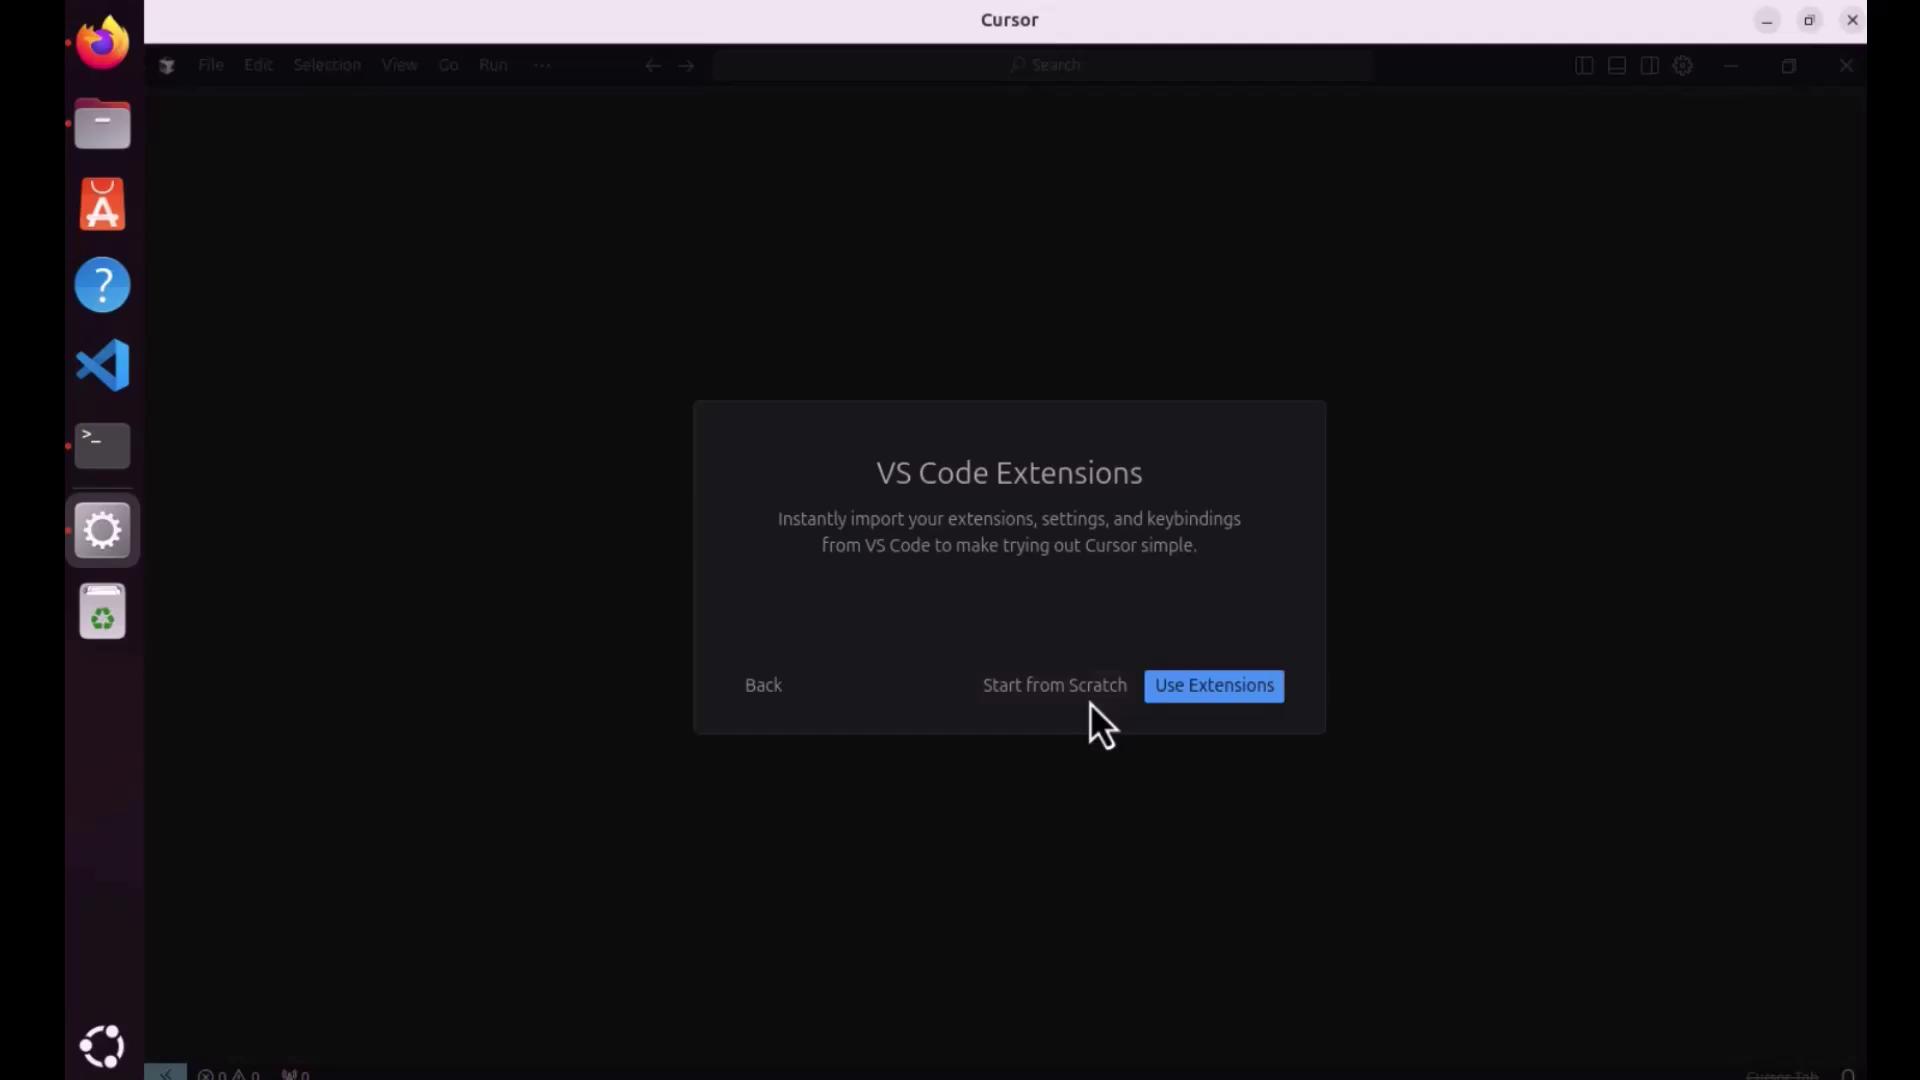Click the Search command center field
Viewport: 1920px width, 1080px height.
(x=1044, y=66)
